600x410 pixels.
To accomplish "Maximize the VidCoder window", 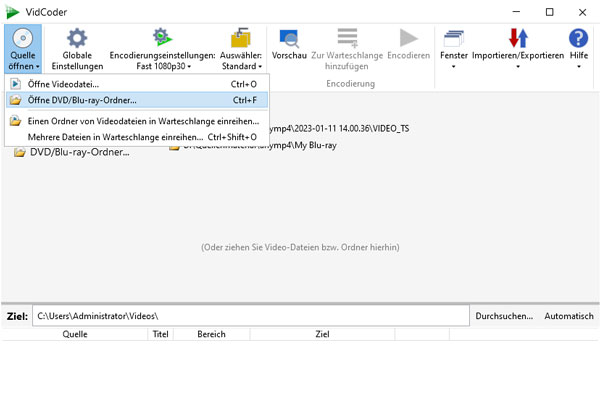I will [549, 12].
